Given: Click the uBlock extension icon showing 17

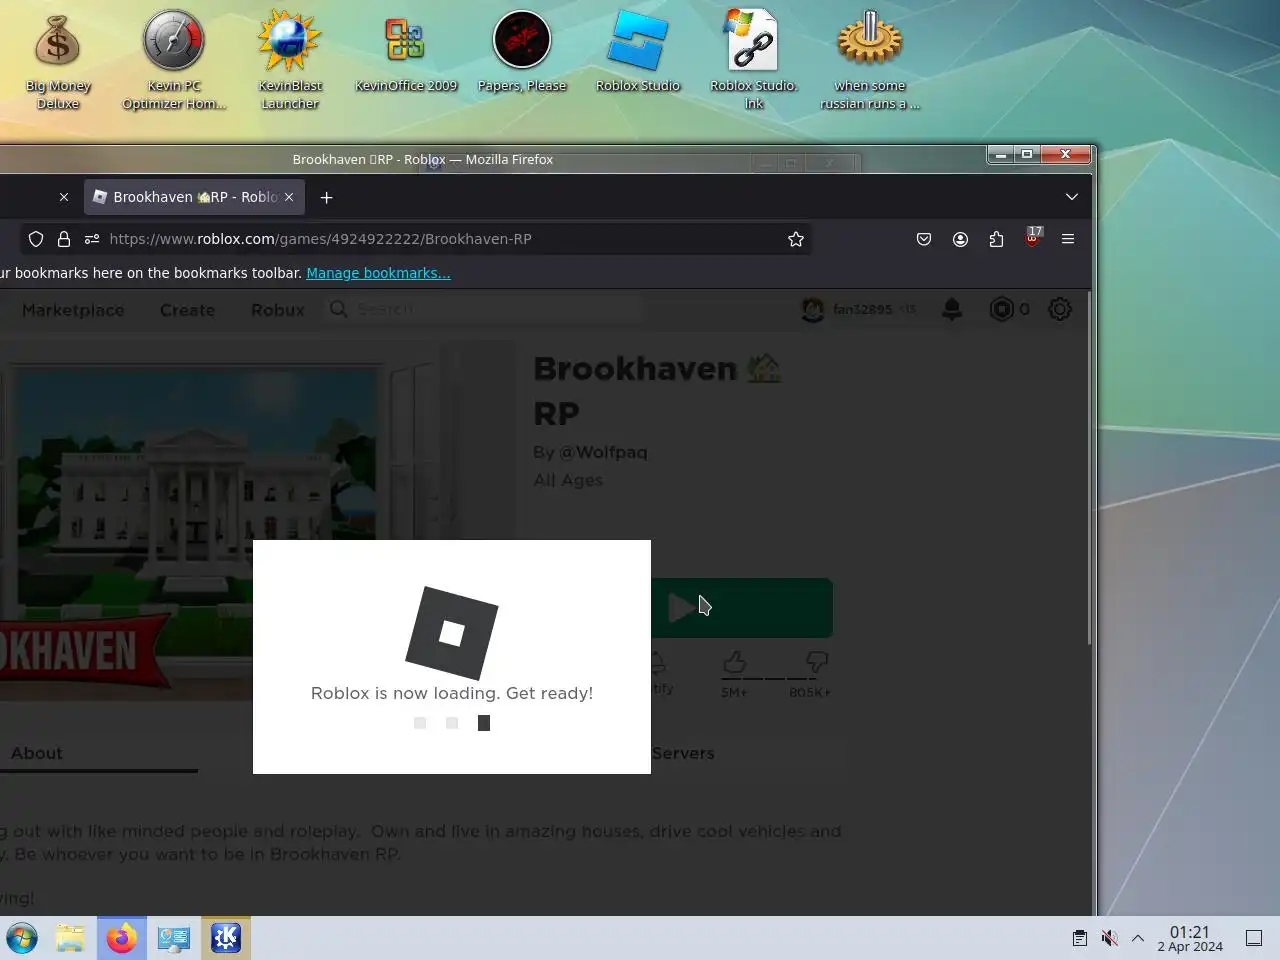Looking at the screenshot, I should coord(1033,238).
